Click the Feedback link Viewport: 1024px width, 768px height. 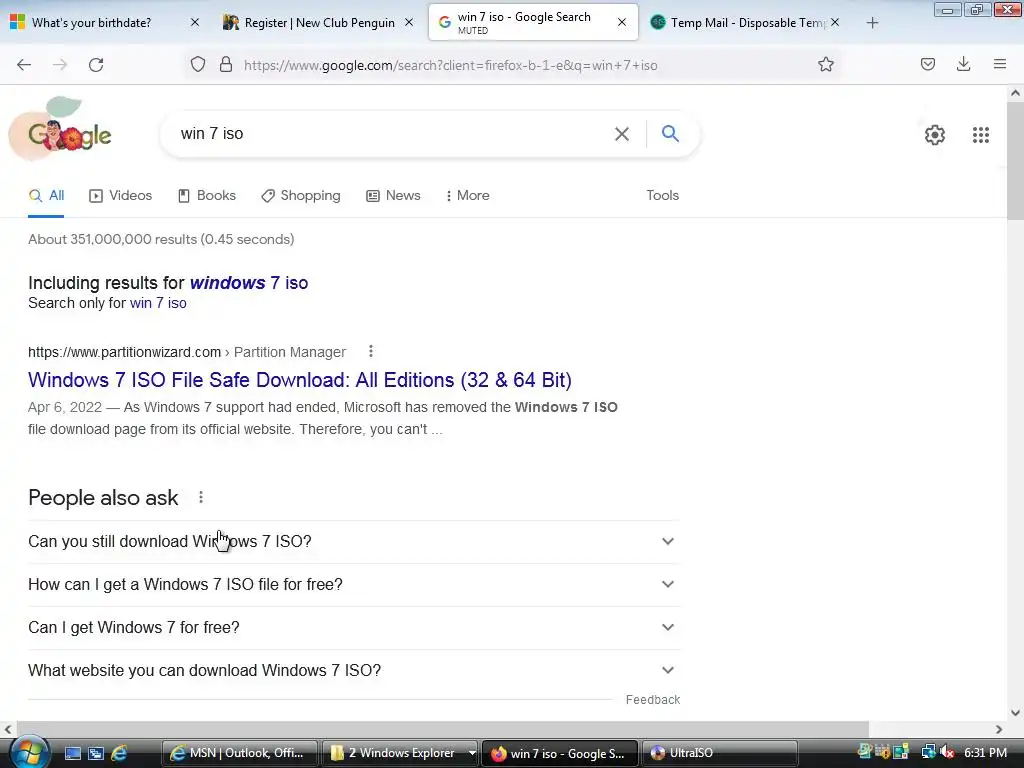pos(652,699)
